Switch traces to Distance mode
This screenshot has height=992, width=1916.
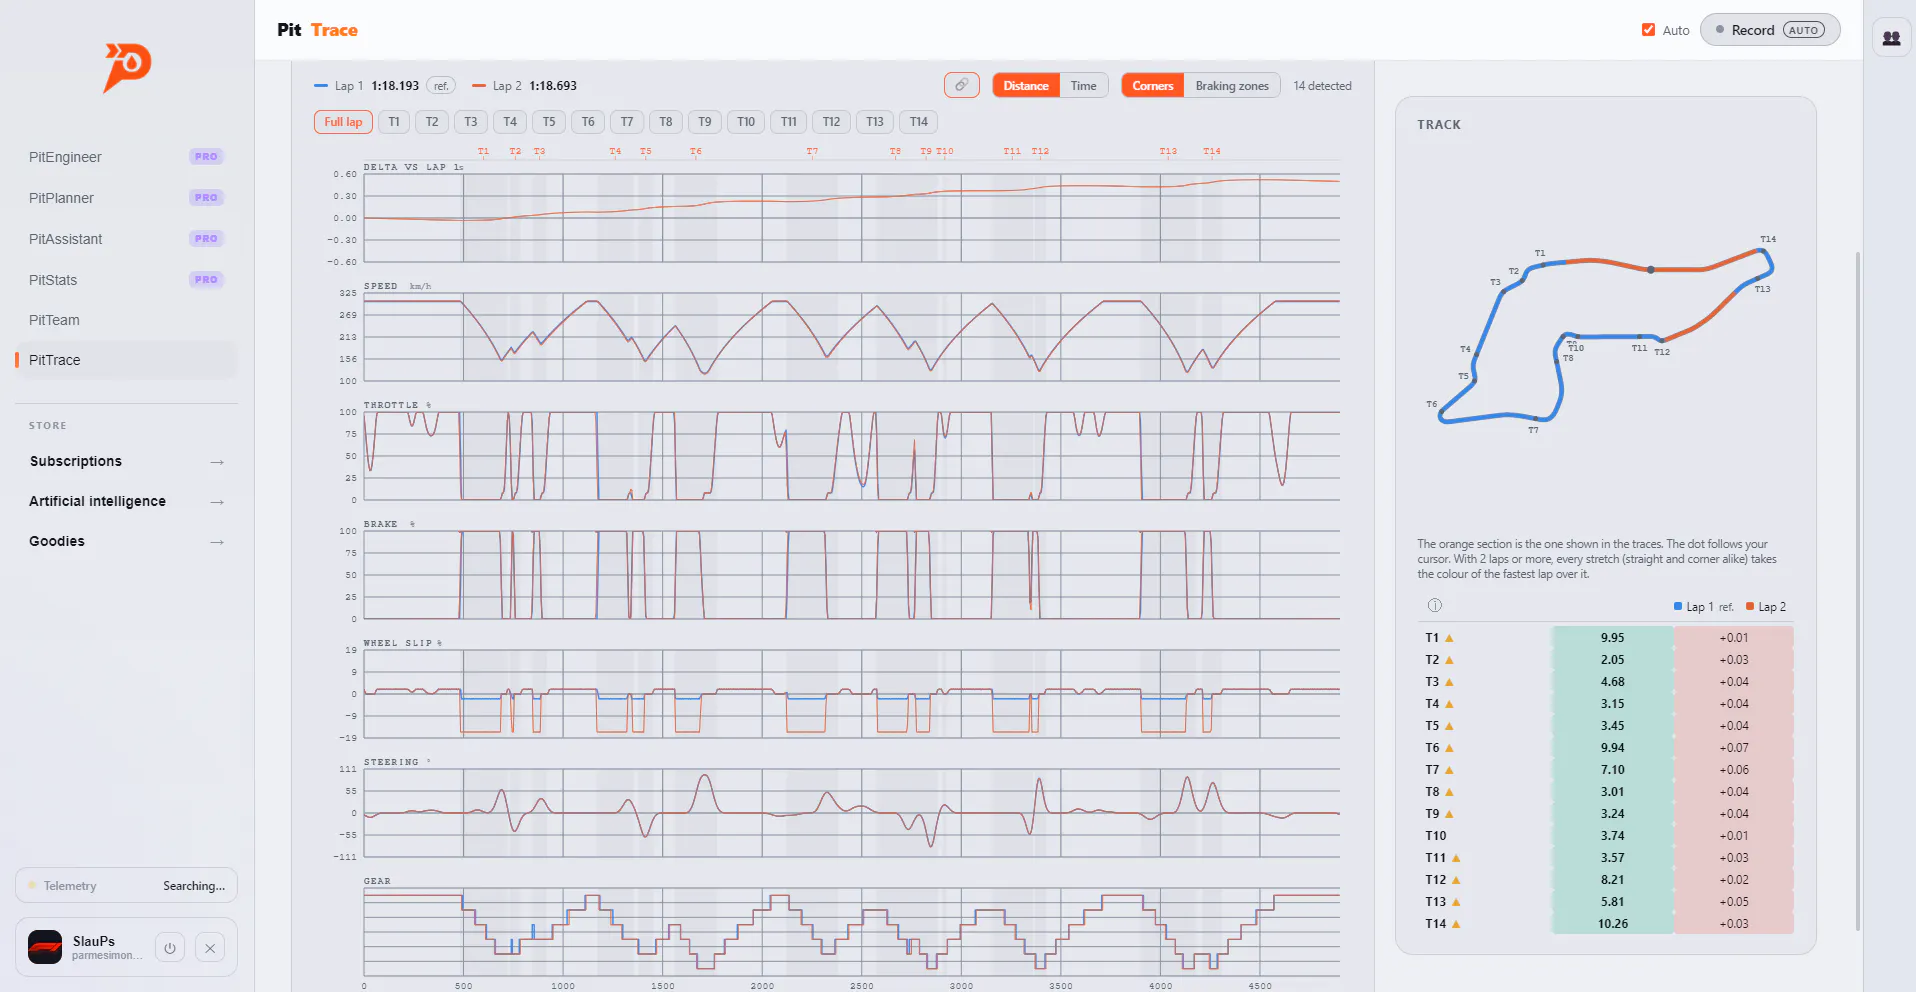1026,85
